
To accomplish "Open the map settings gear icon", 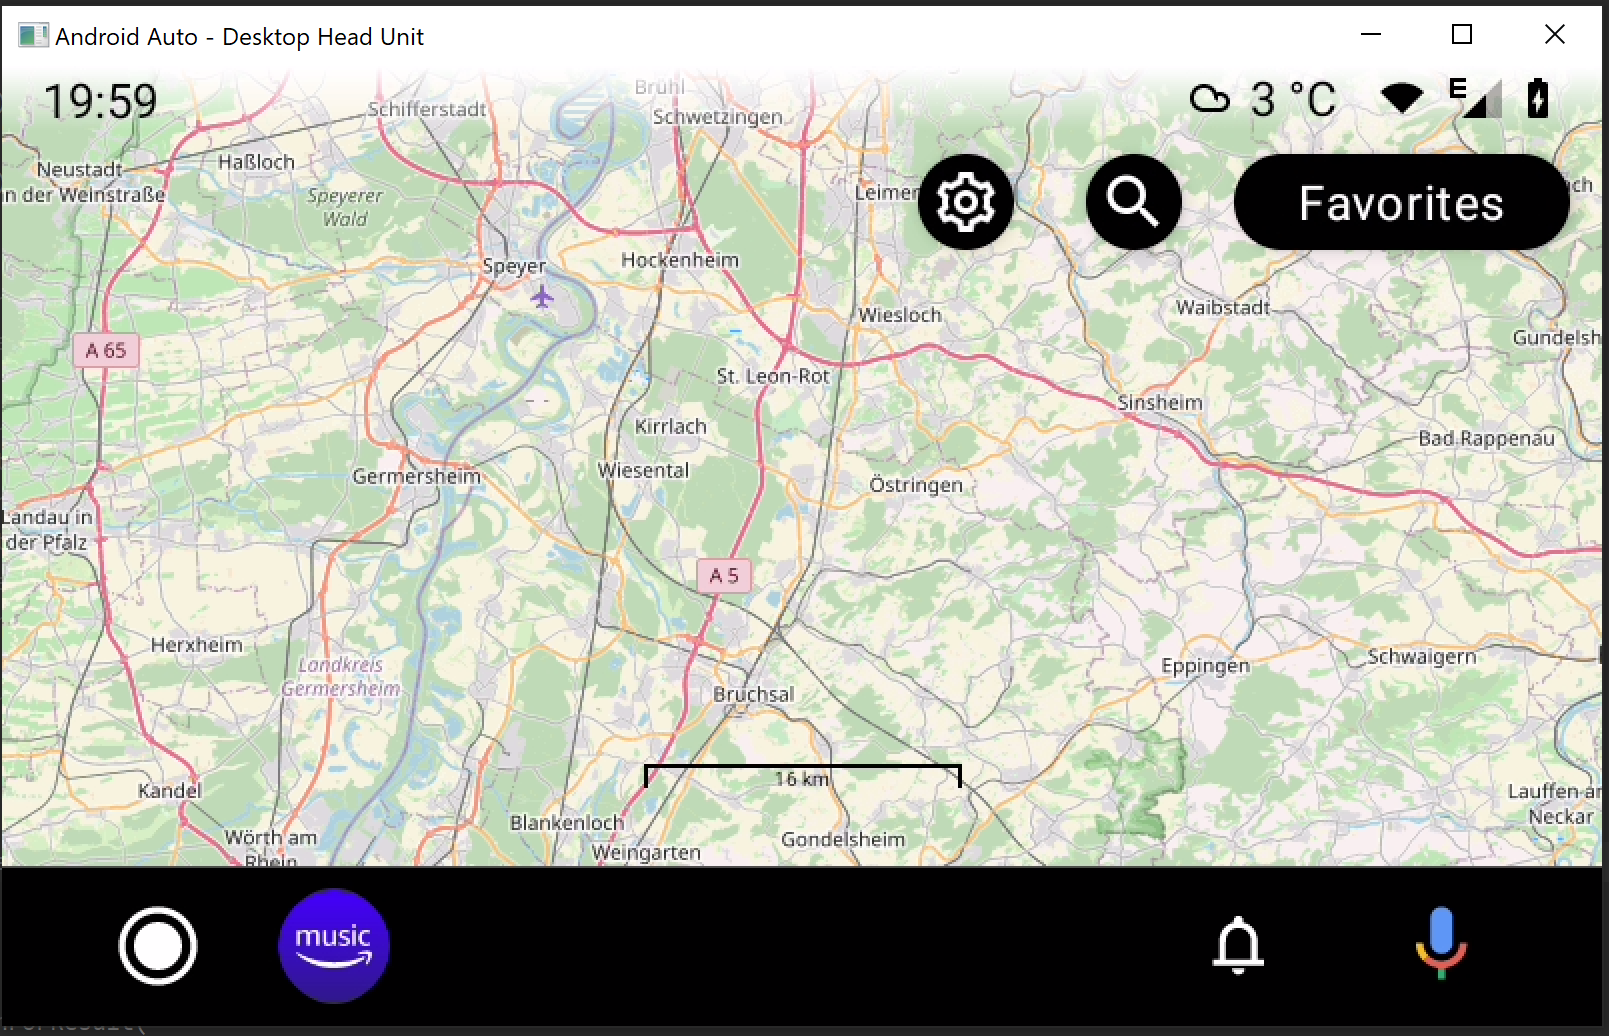I will (x=965, y=201).
